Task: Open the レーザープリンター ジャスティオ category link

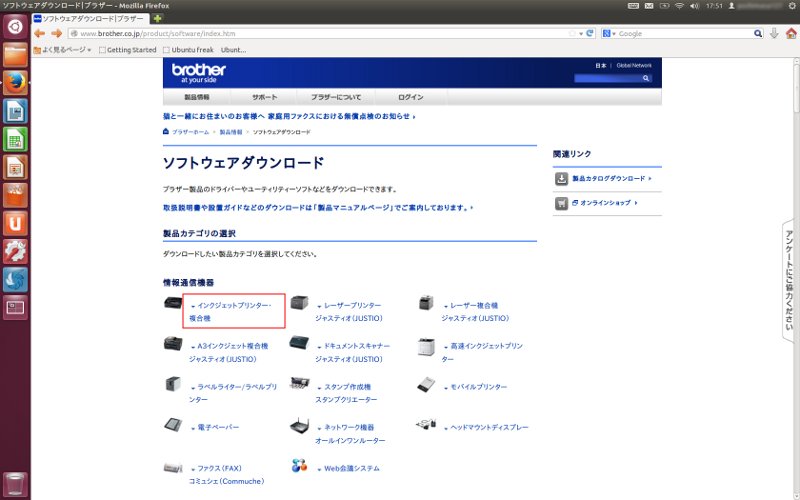Action: pos(348,312)
